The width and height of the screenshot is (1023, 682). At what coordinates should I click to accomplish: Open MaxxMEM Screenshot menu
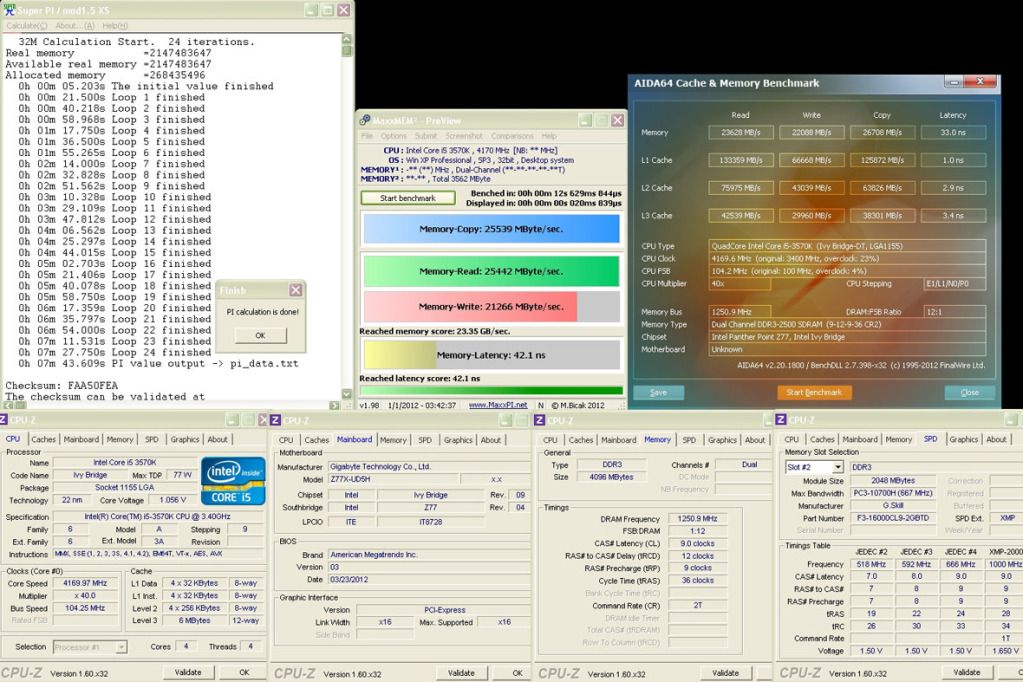coord(464,136)
